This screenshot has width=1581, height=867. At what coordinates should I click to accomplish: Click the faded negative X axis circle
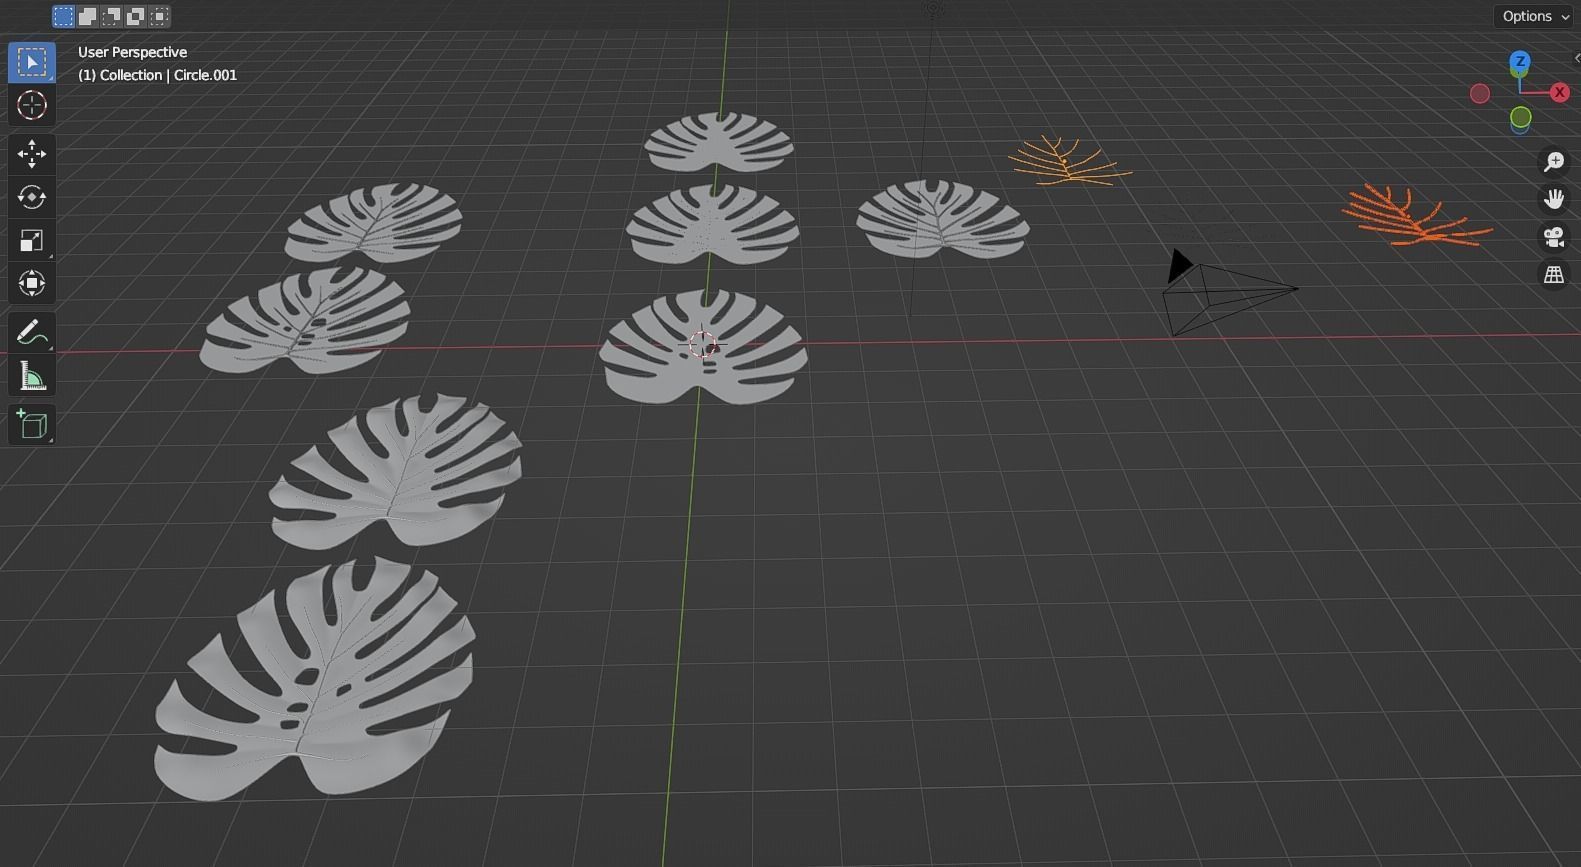coord(1480,93)
